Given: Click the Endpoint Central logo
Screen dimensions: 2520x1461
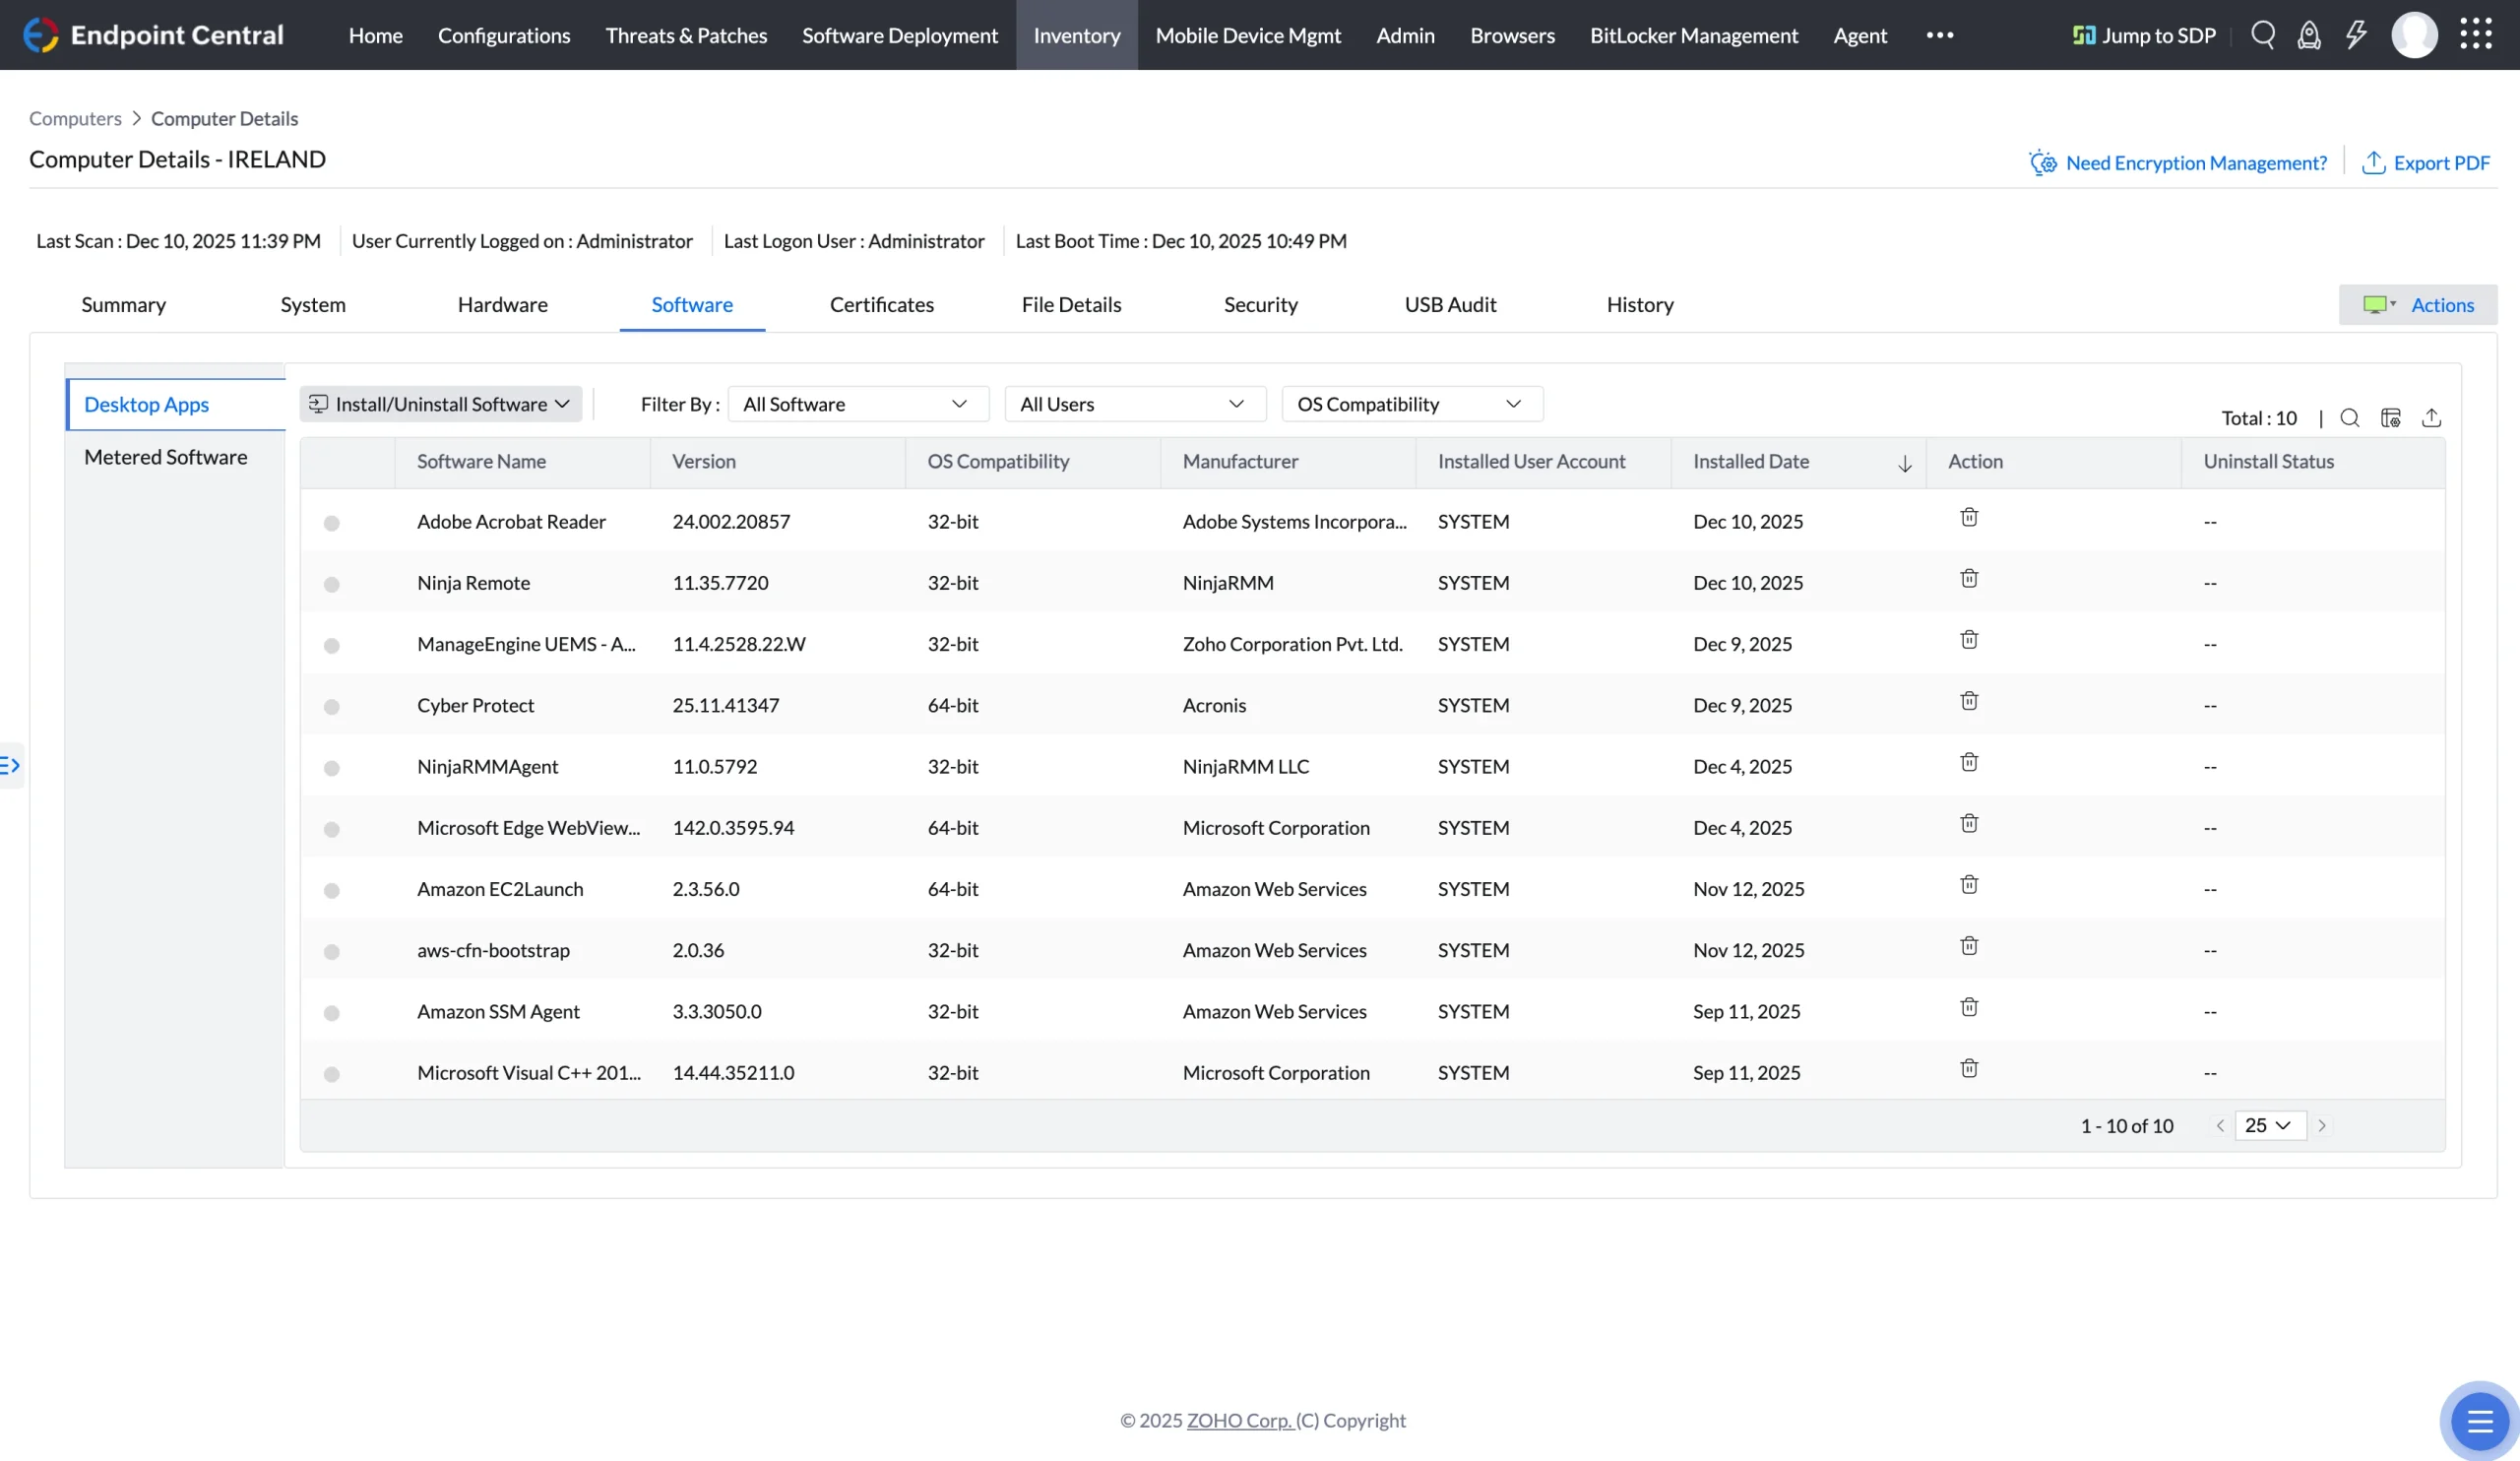Looking at the screenshot, I should pos(152,35).
